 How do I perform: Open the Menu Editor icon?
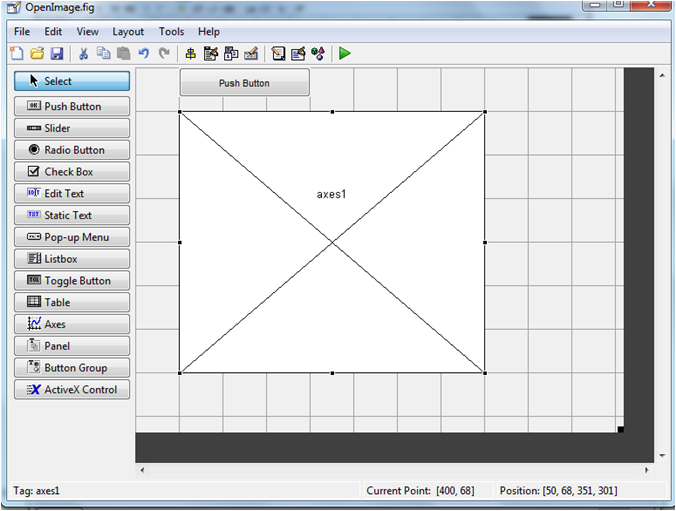pyautogui.click(x=211, y=53)
